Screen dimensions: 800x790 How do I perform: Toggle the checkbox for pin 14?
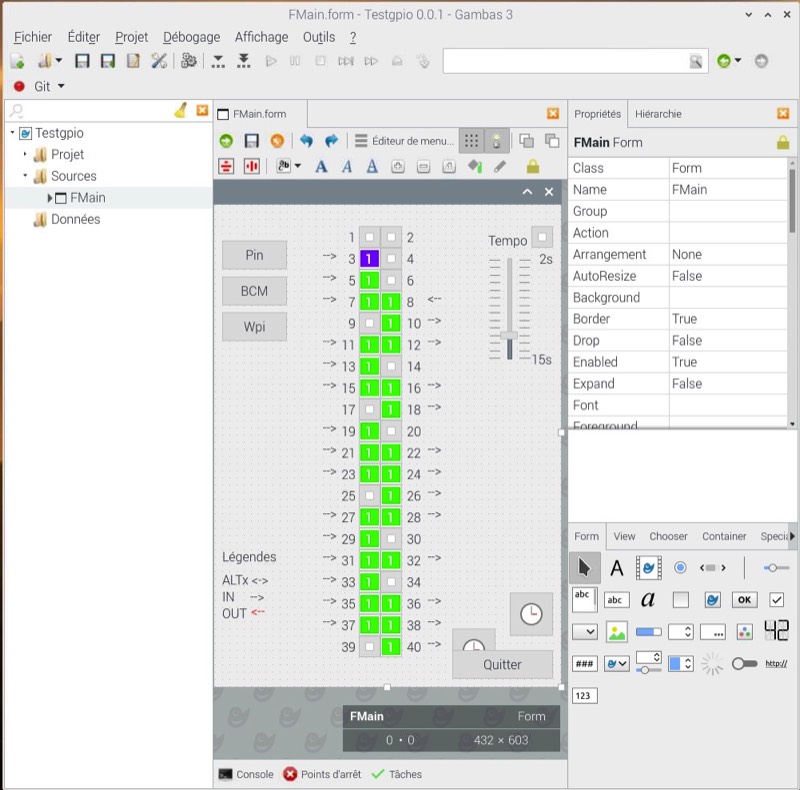(x=392, y=367)
